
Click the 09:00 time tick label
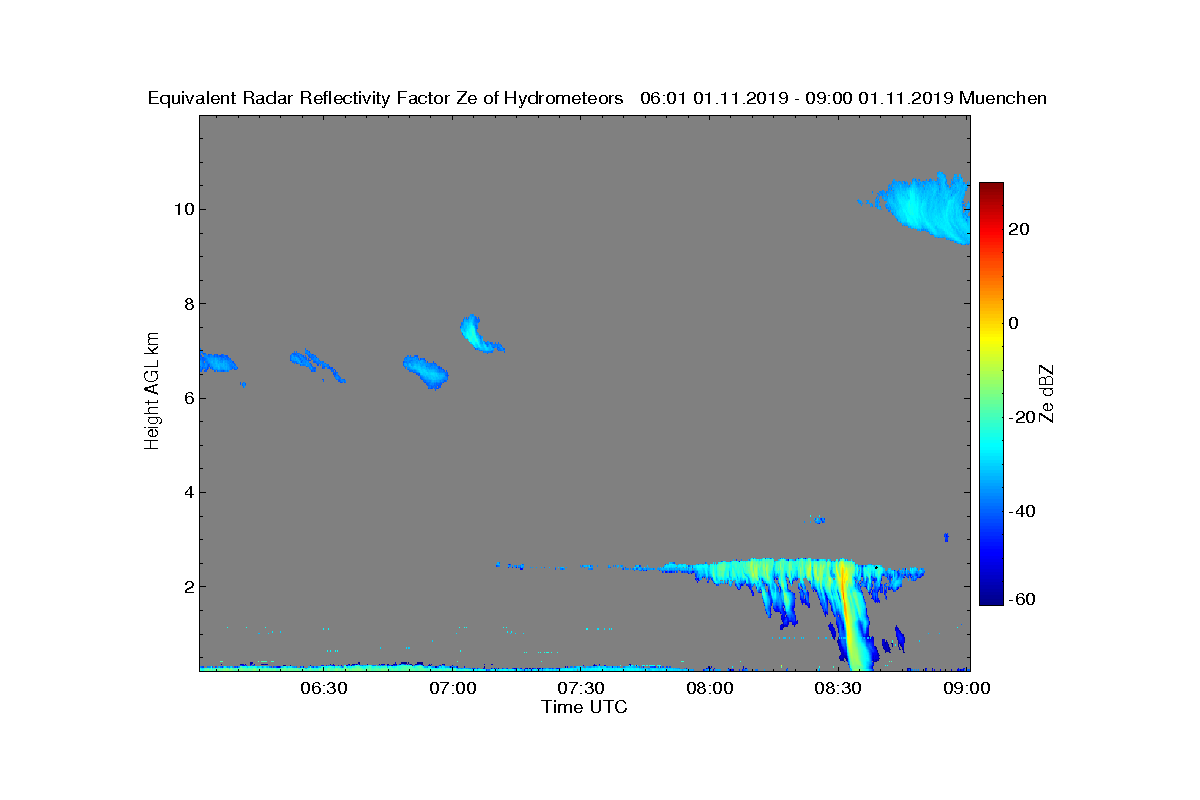click(968, 688)
